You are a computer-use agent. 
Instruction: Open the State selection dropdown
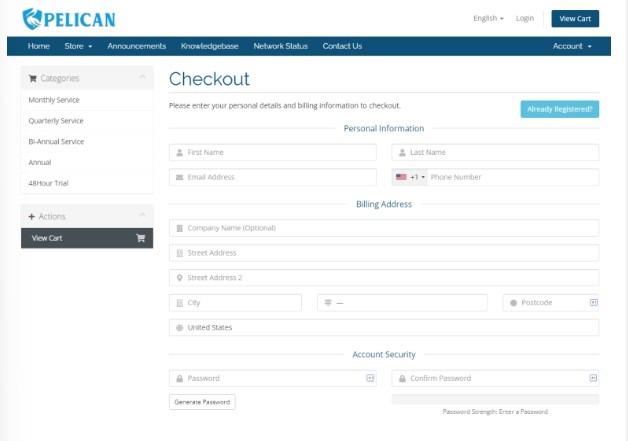click(x=402, y=302)
